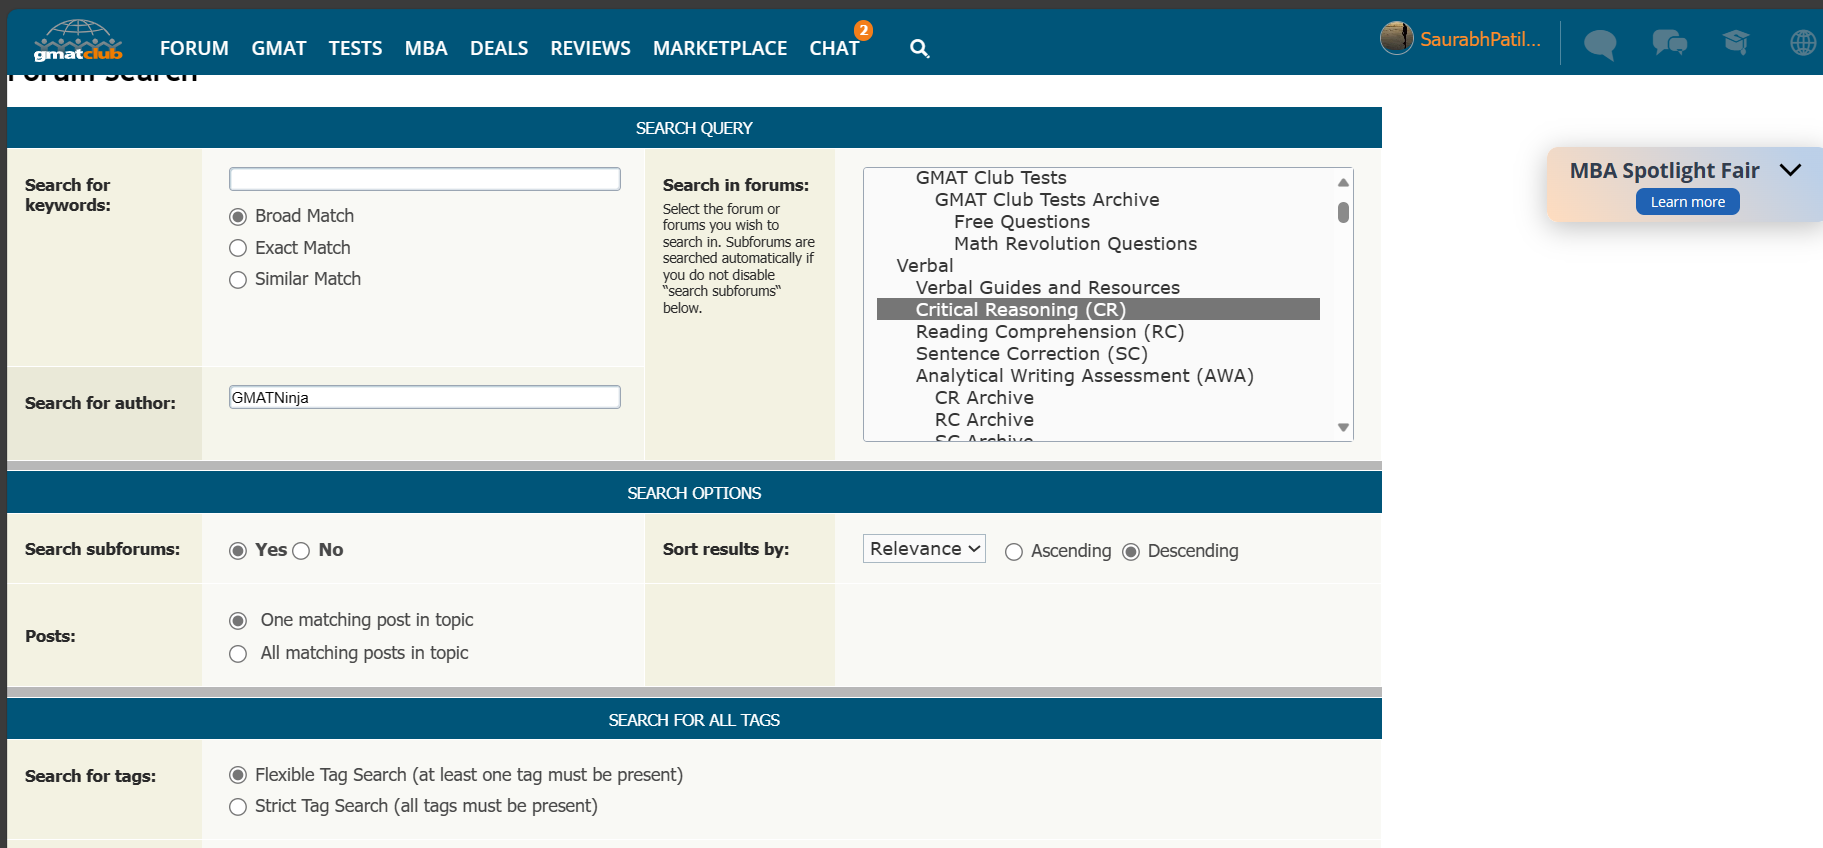Viewport: 1823px width, 848px height.
Task: Set Search subforums to Yes
Action: pyautogui.click(x=238, y=551)
